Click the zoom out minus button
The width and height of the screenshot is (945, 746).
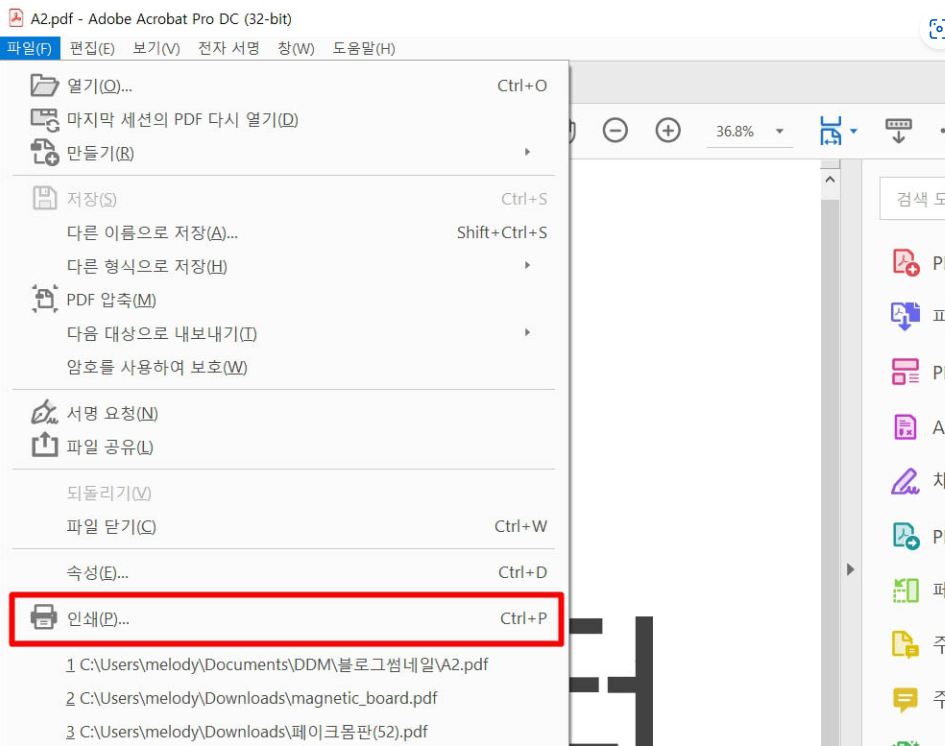coord(615,131)
